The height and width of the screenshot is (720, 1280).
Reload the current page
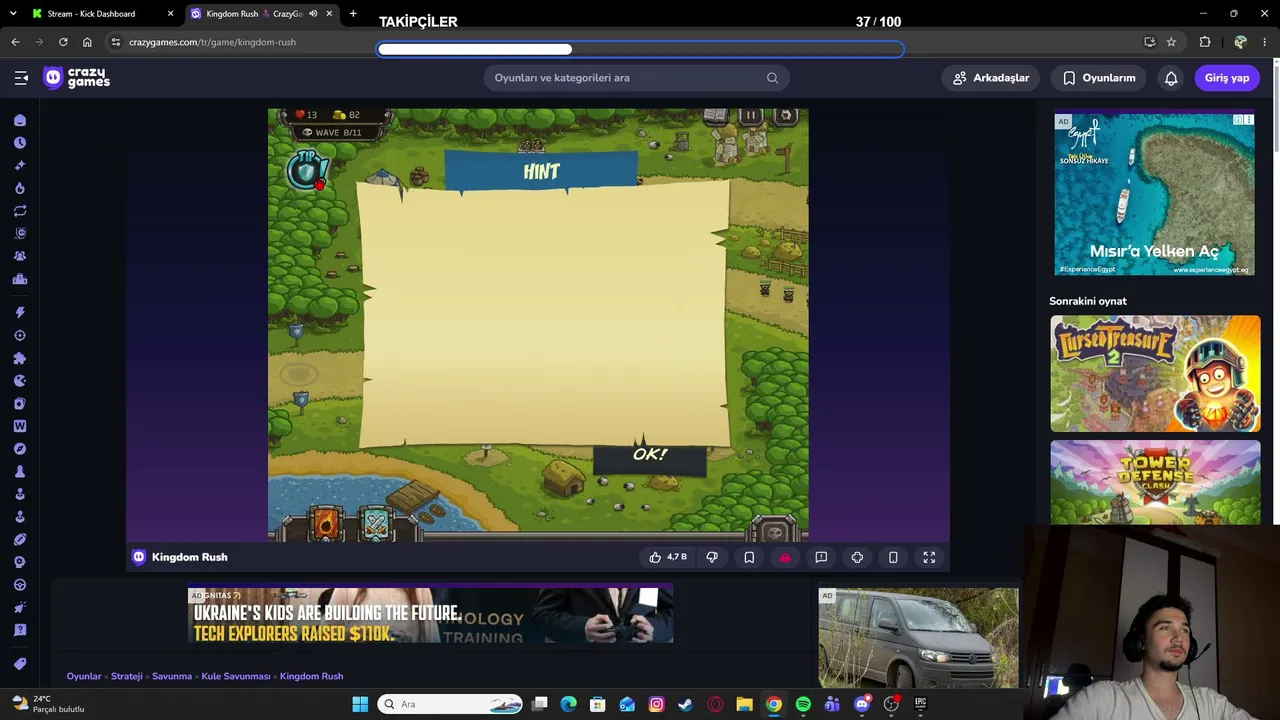click(x=63, y=42)
